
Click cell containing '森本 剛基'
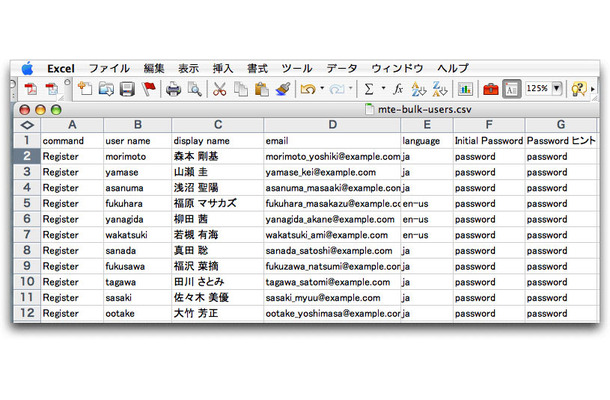[x=218, y=156]
